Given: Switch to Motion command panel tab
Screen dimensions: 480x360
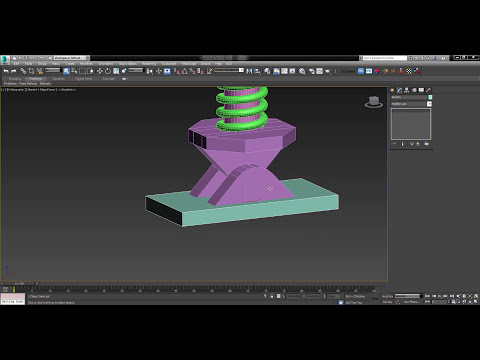Looking at the screenshot, I should (x=414, y=90).
